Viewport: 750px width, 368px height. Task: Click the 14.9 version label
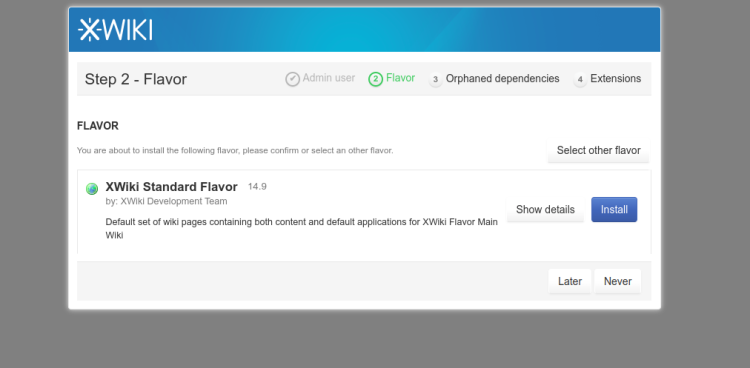[257, 187]
